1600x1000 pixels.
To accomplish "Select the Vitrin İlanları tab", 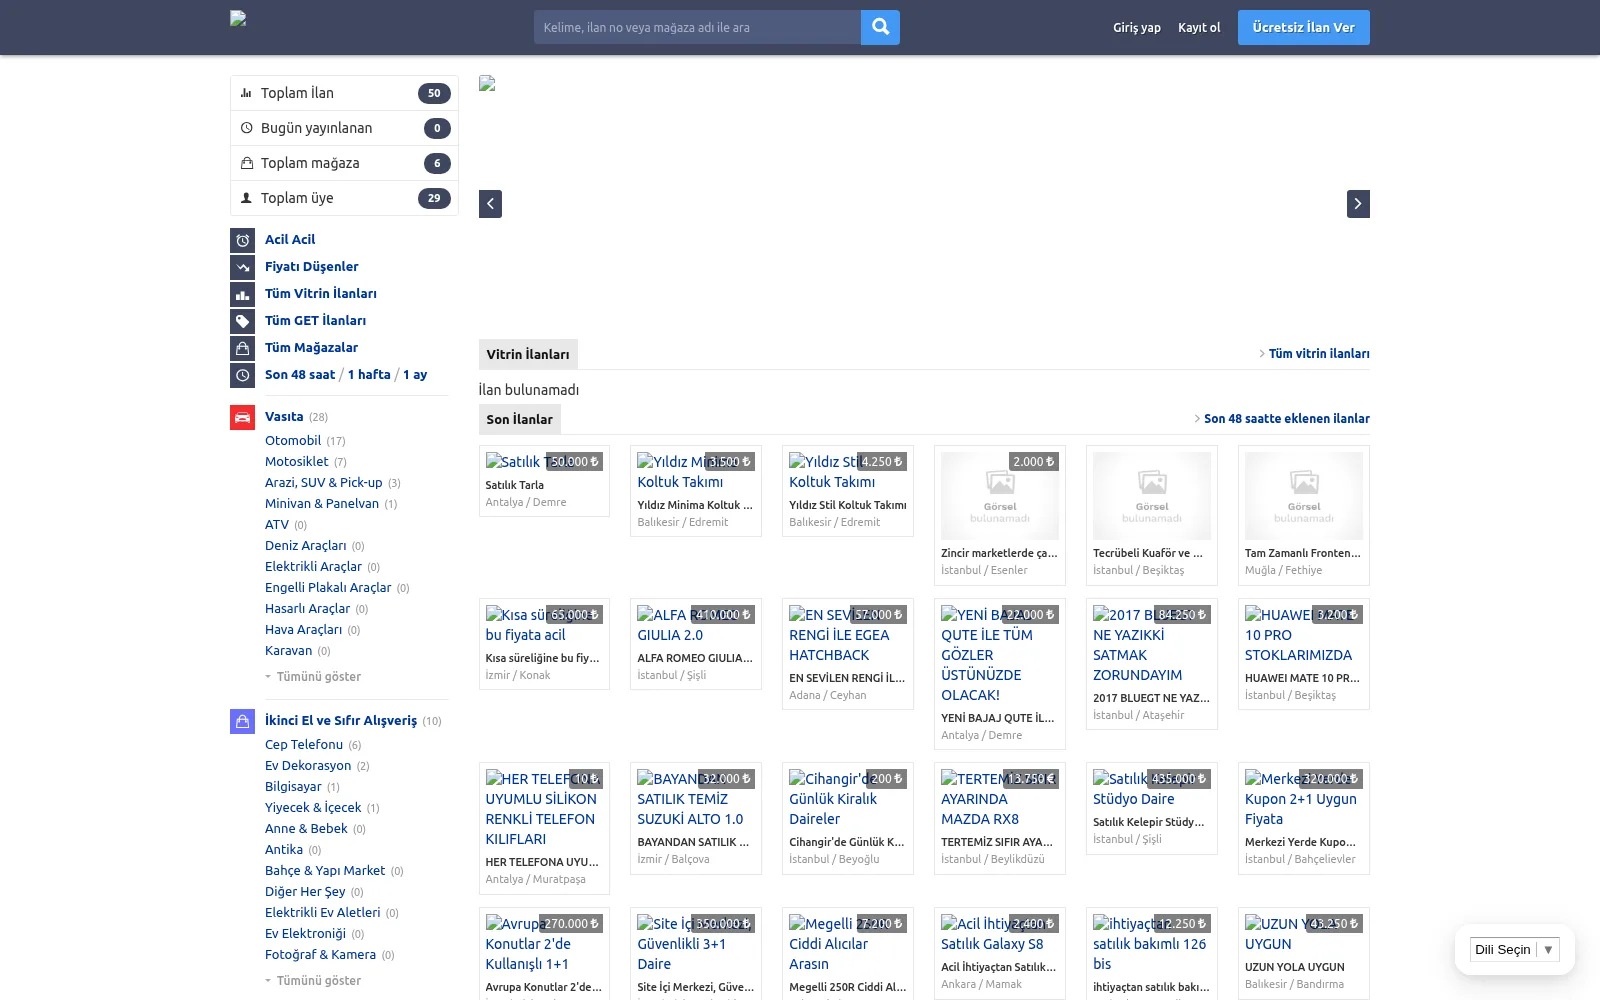I will click(x=528, y=354).
